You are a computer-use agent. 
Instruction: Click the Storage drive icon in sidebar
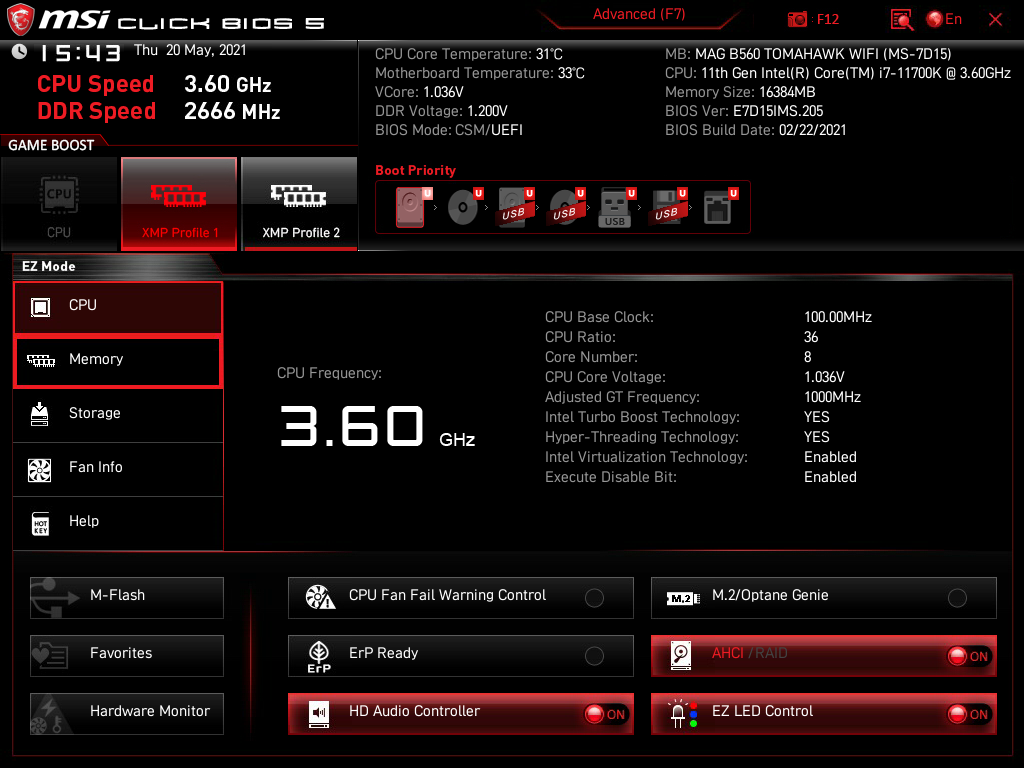coord(40,414)
